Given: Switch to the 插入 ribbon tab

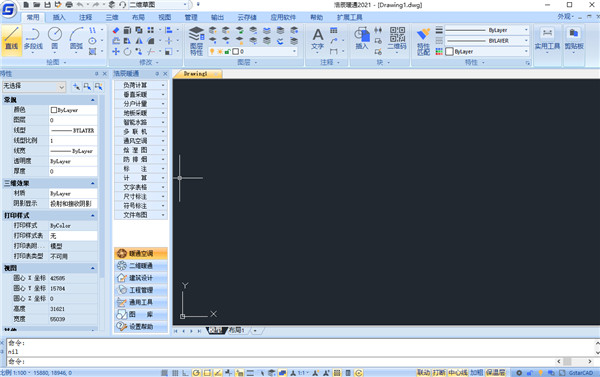Looking at the screenshot, I should tap(59, 17).
